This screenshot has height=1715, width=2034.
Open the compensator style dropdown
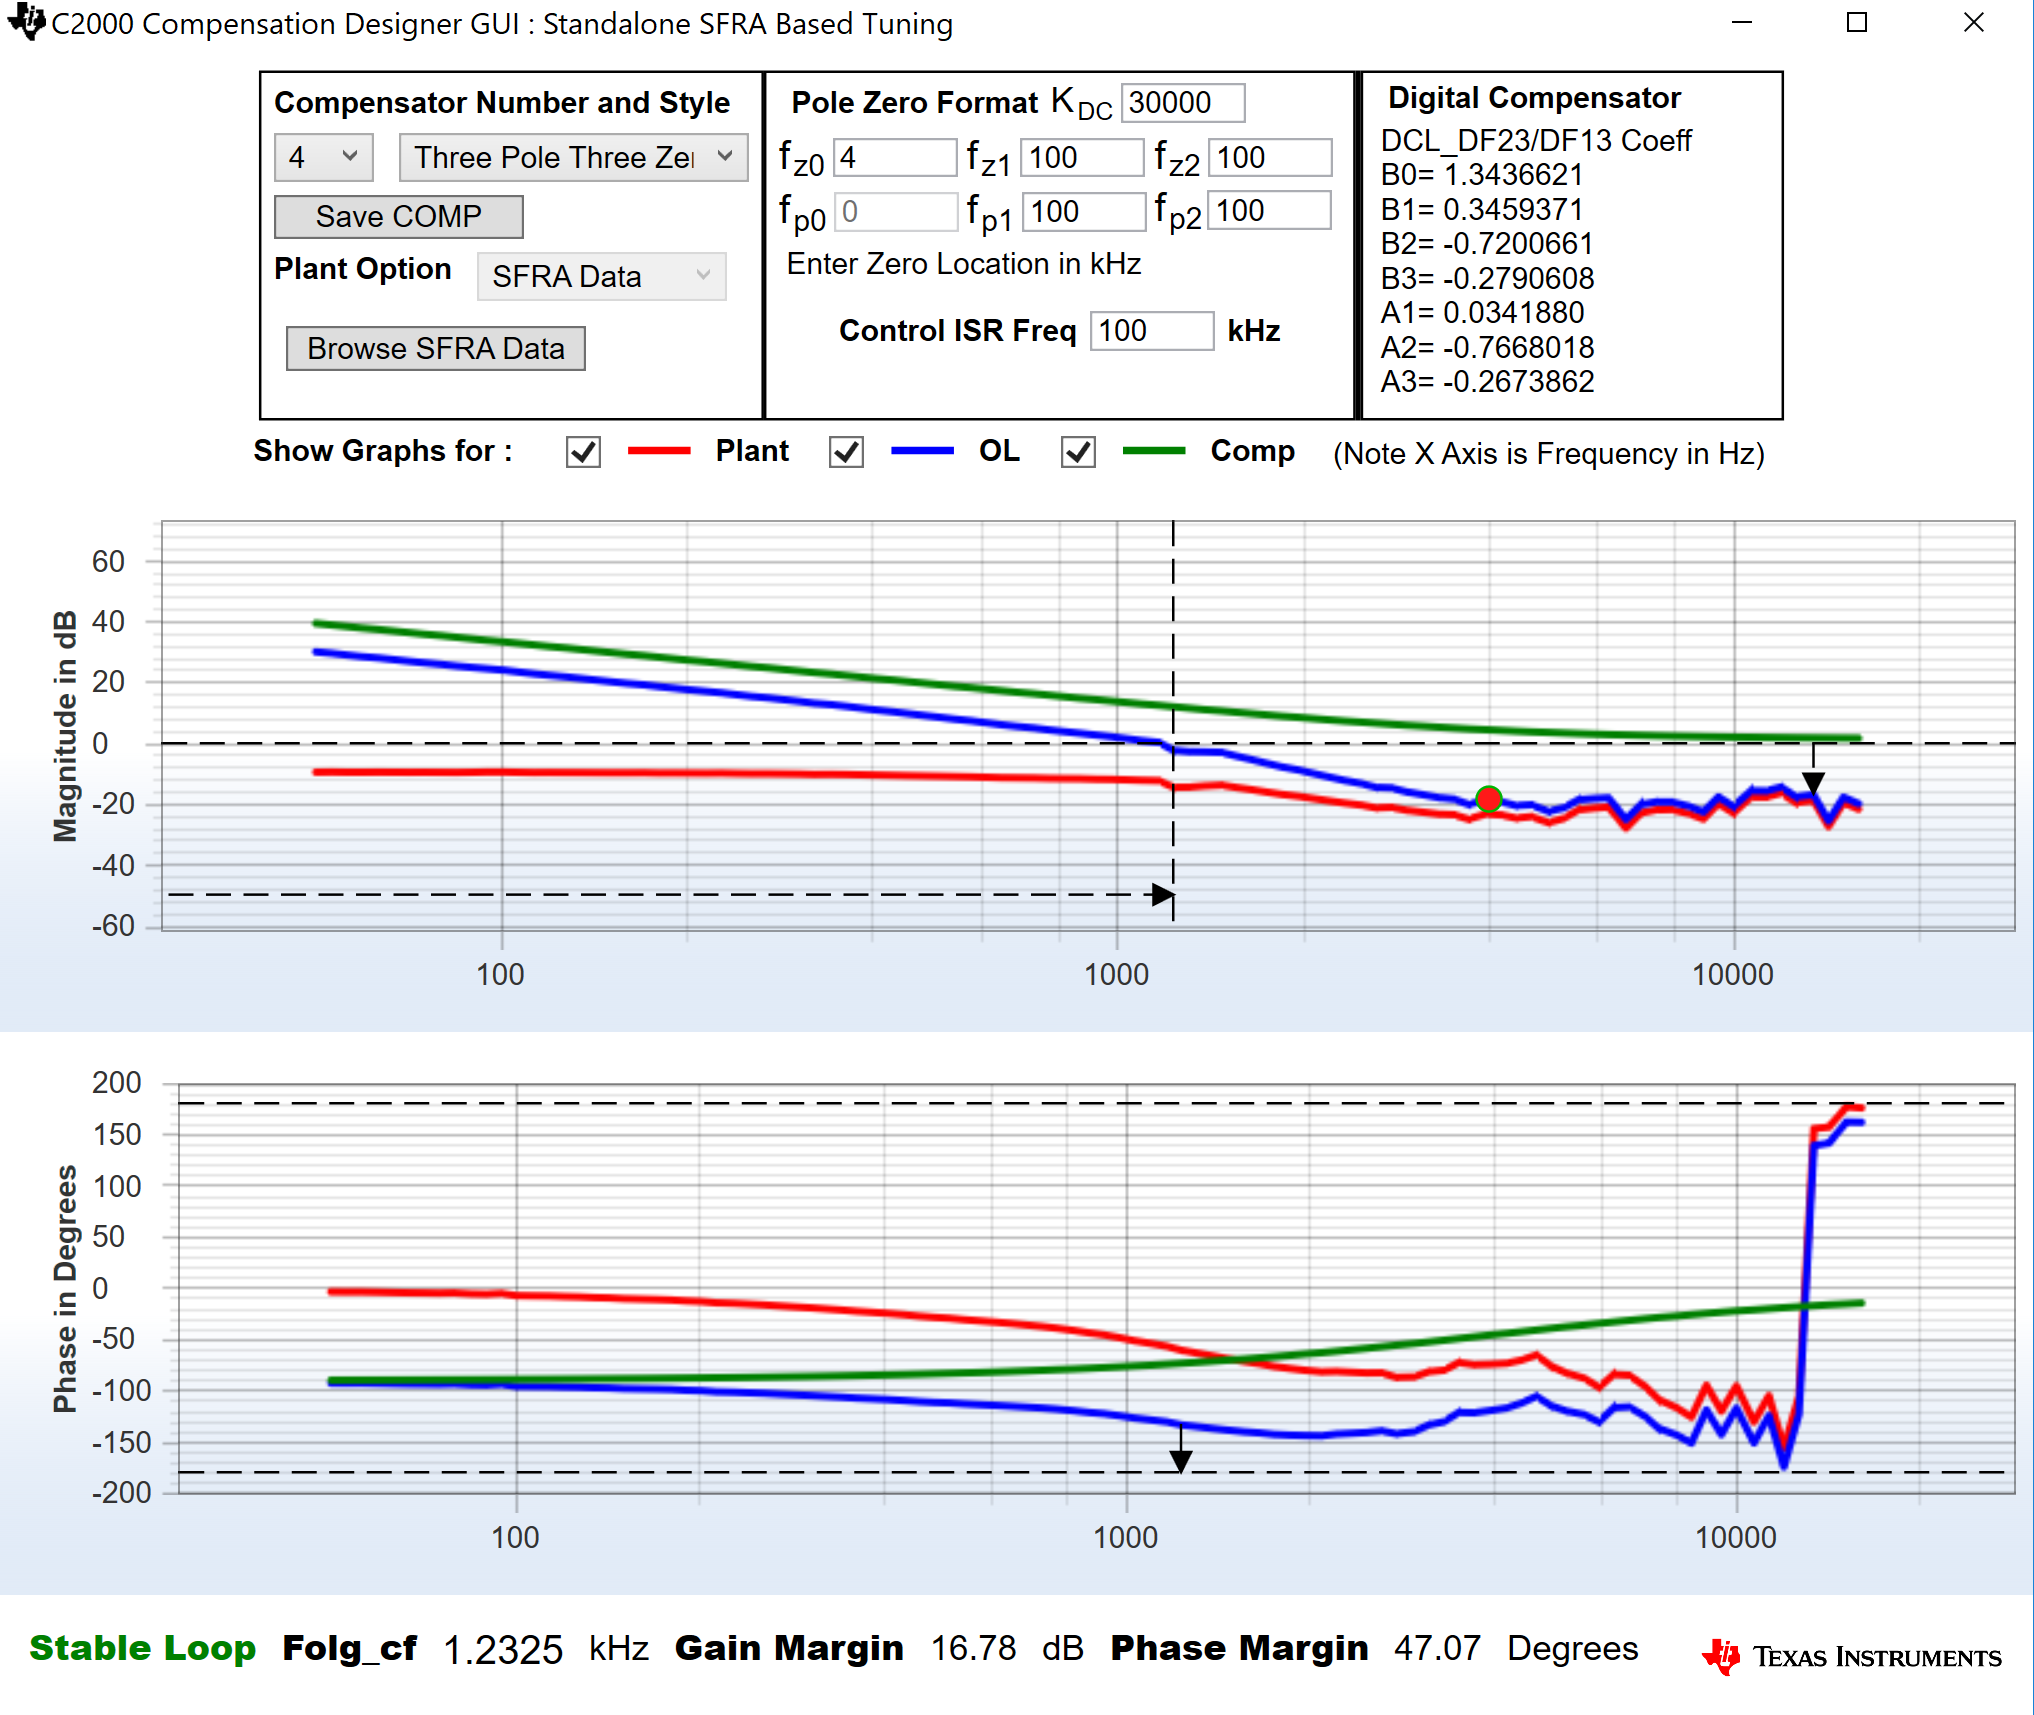(x=573, y=157)
